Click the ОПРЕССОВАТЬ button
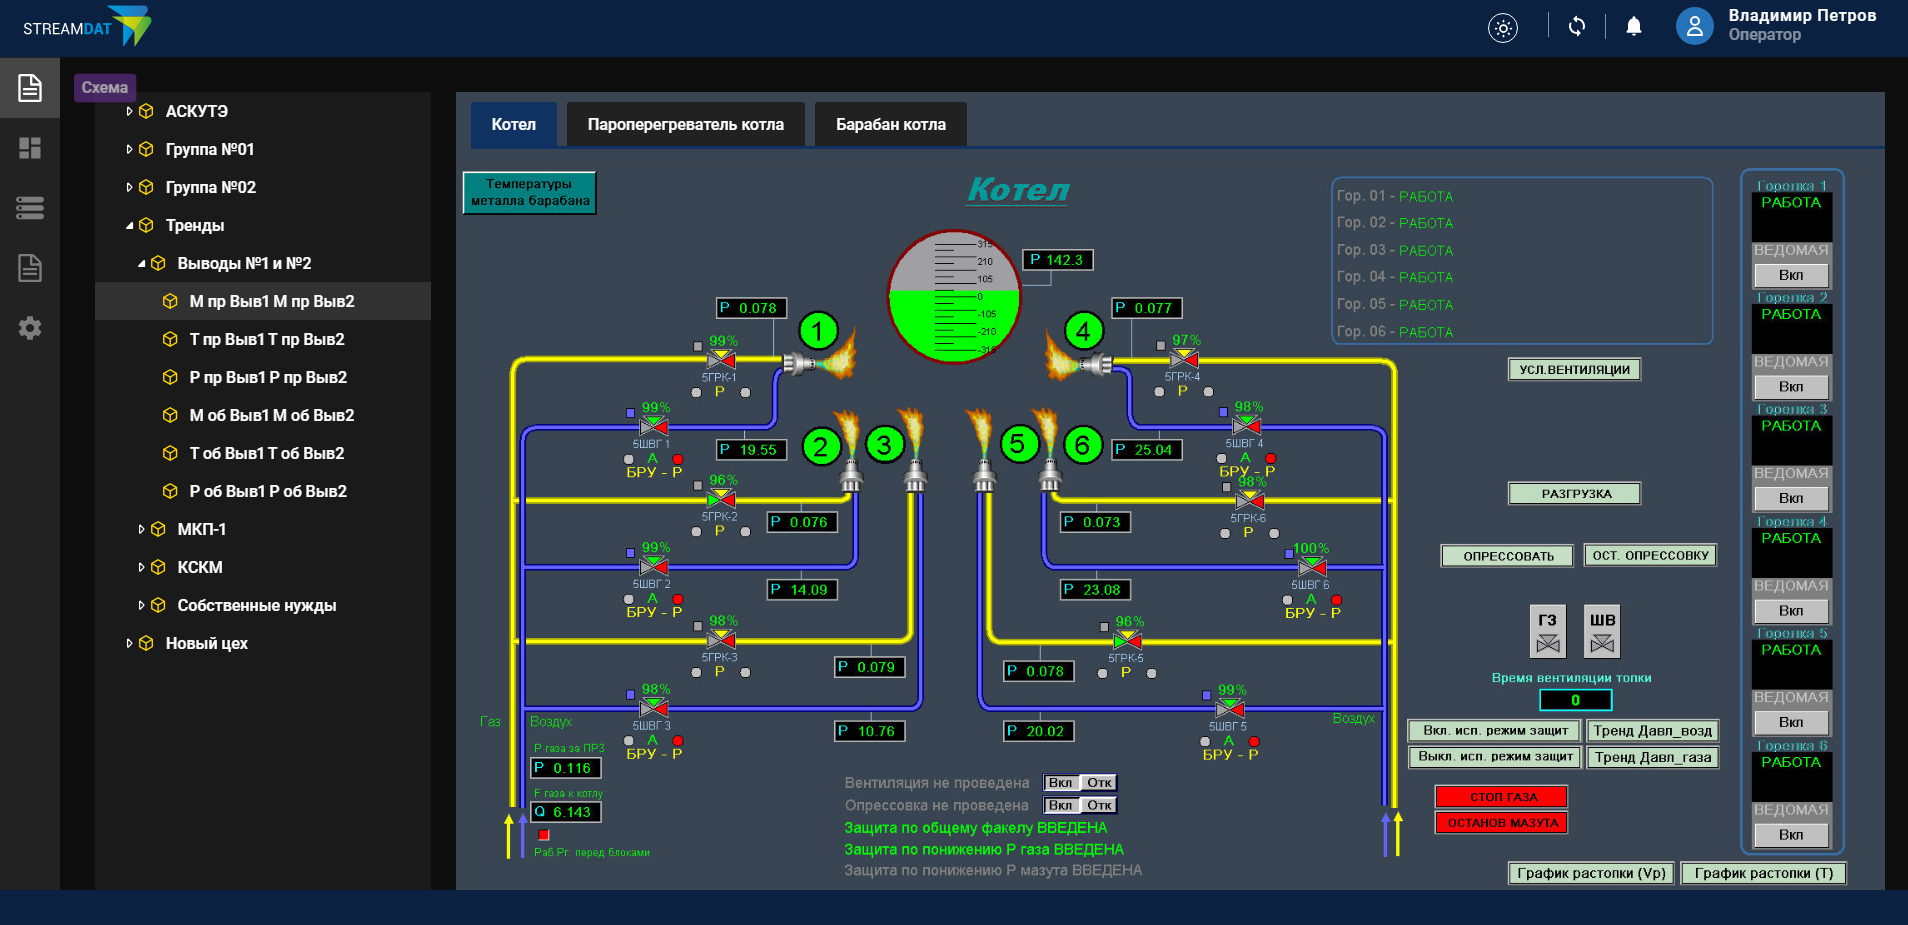The width and height of the screenshot is (1908, 925). pyautogui.click(x=1506, y=555)
